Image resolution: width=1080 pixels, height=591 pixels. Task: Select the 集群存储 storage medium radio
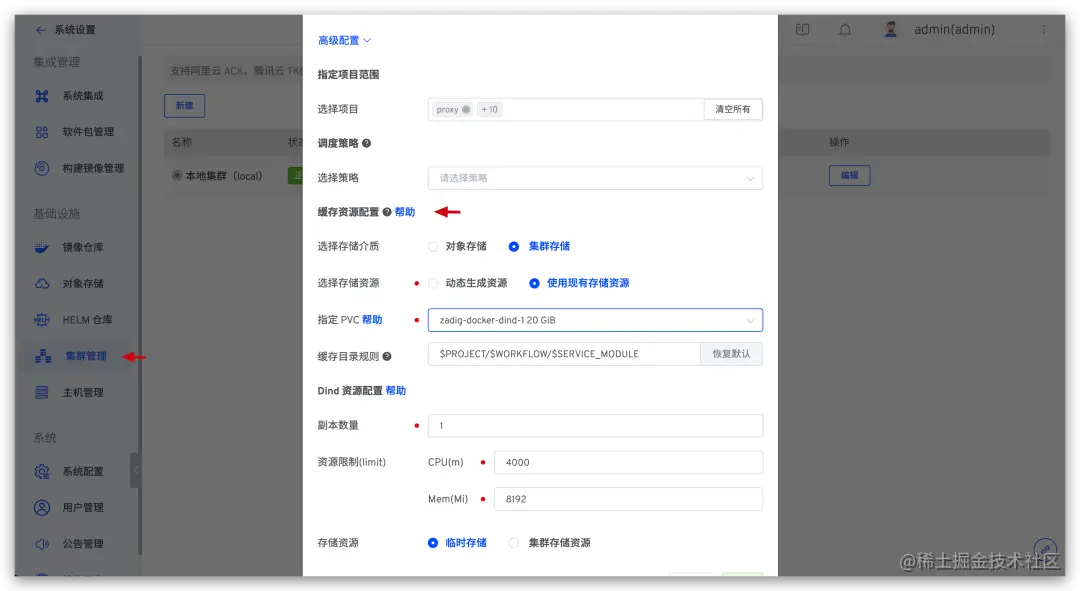point(512,246)
